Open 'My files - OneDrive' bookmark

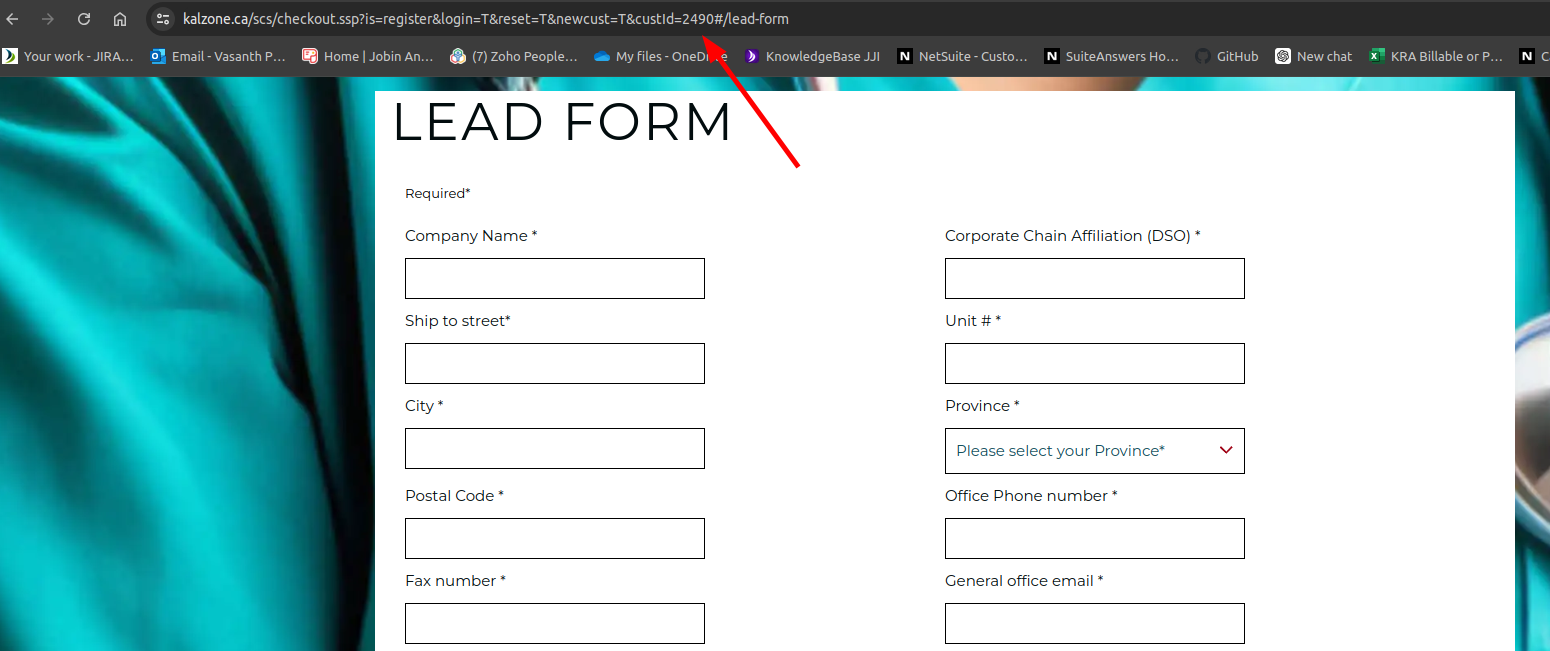(660, 57)
